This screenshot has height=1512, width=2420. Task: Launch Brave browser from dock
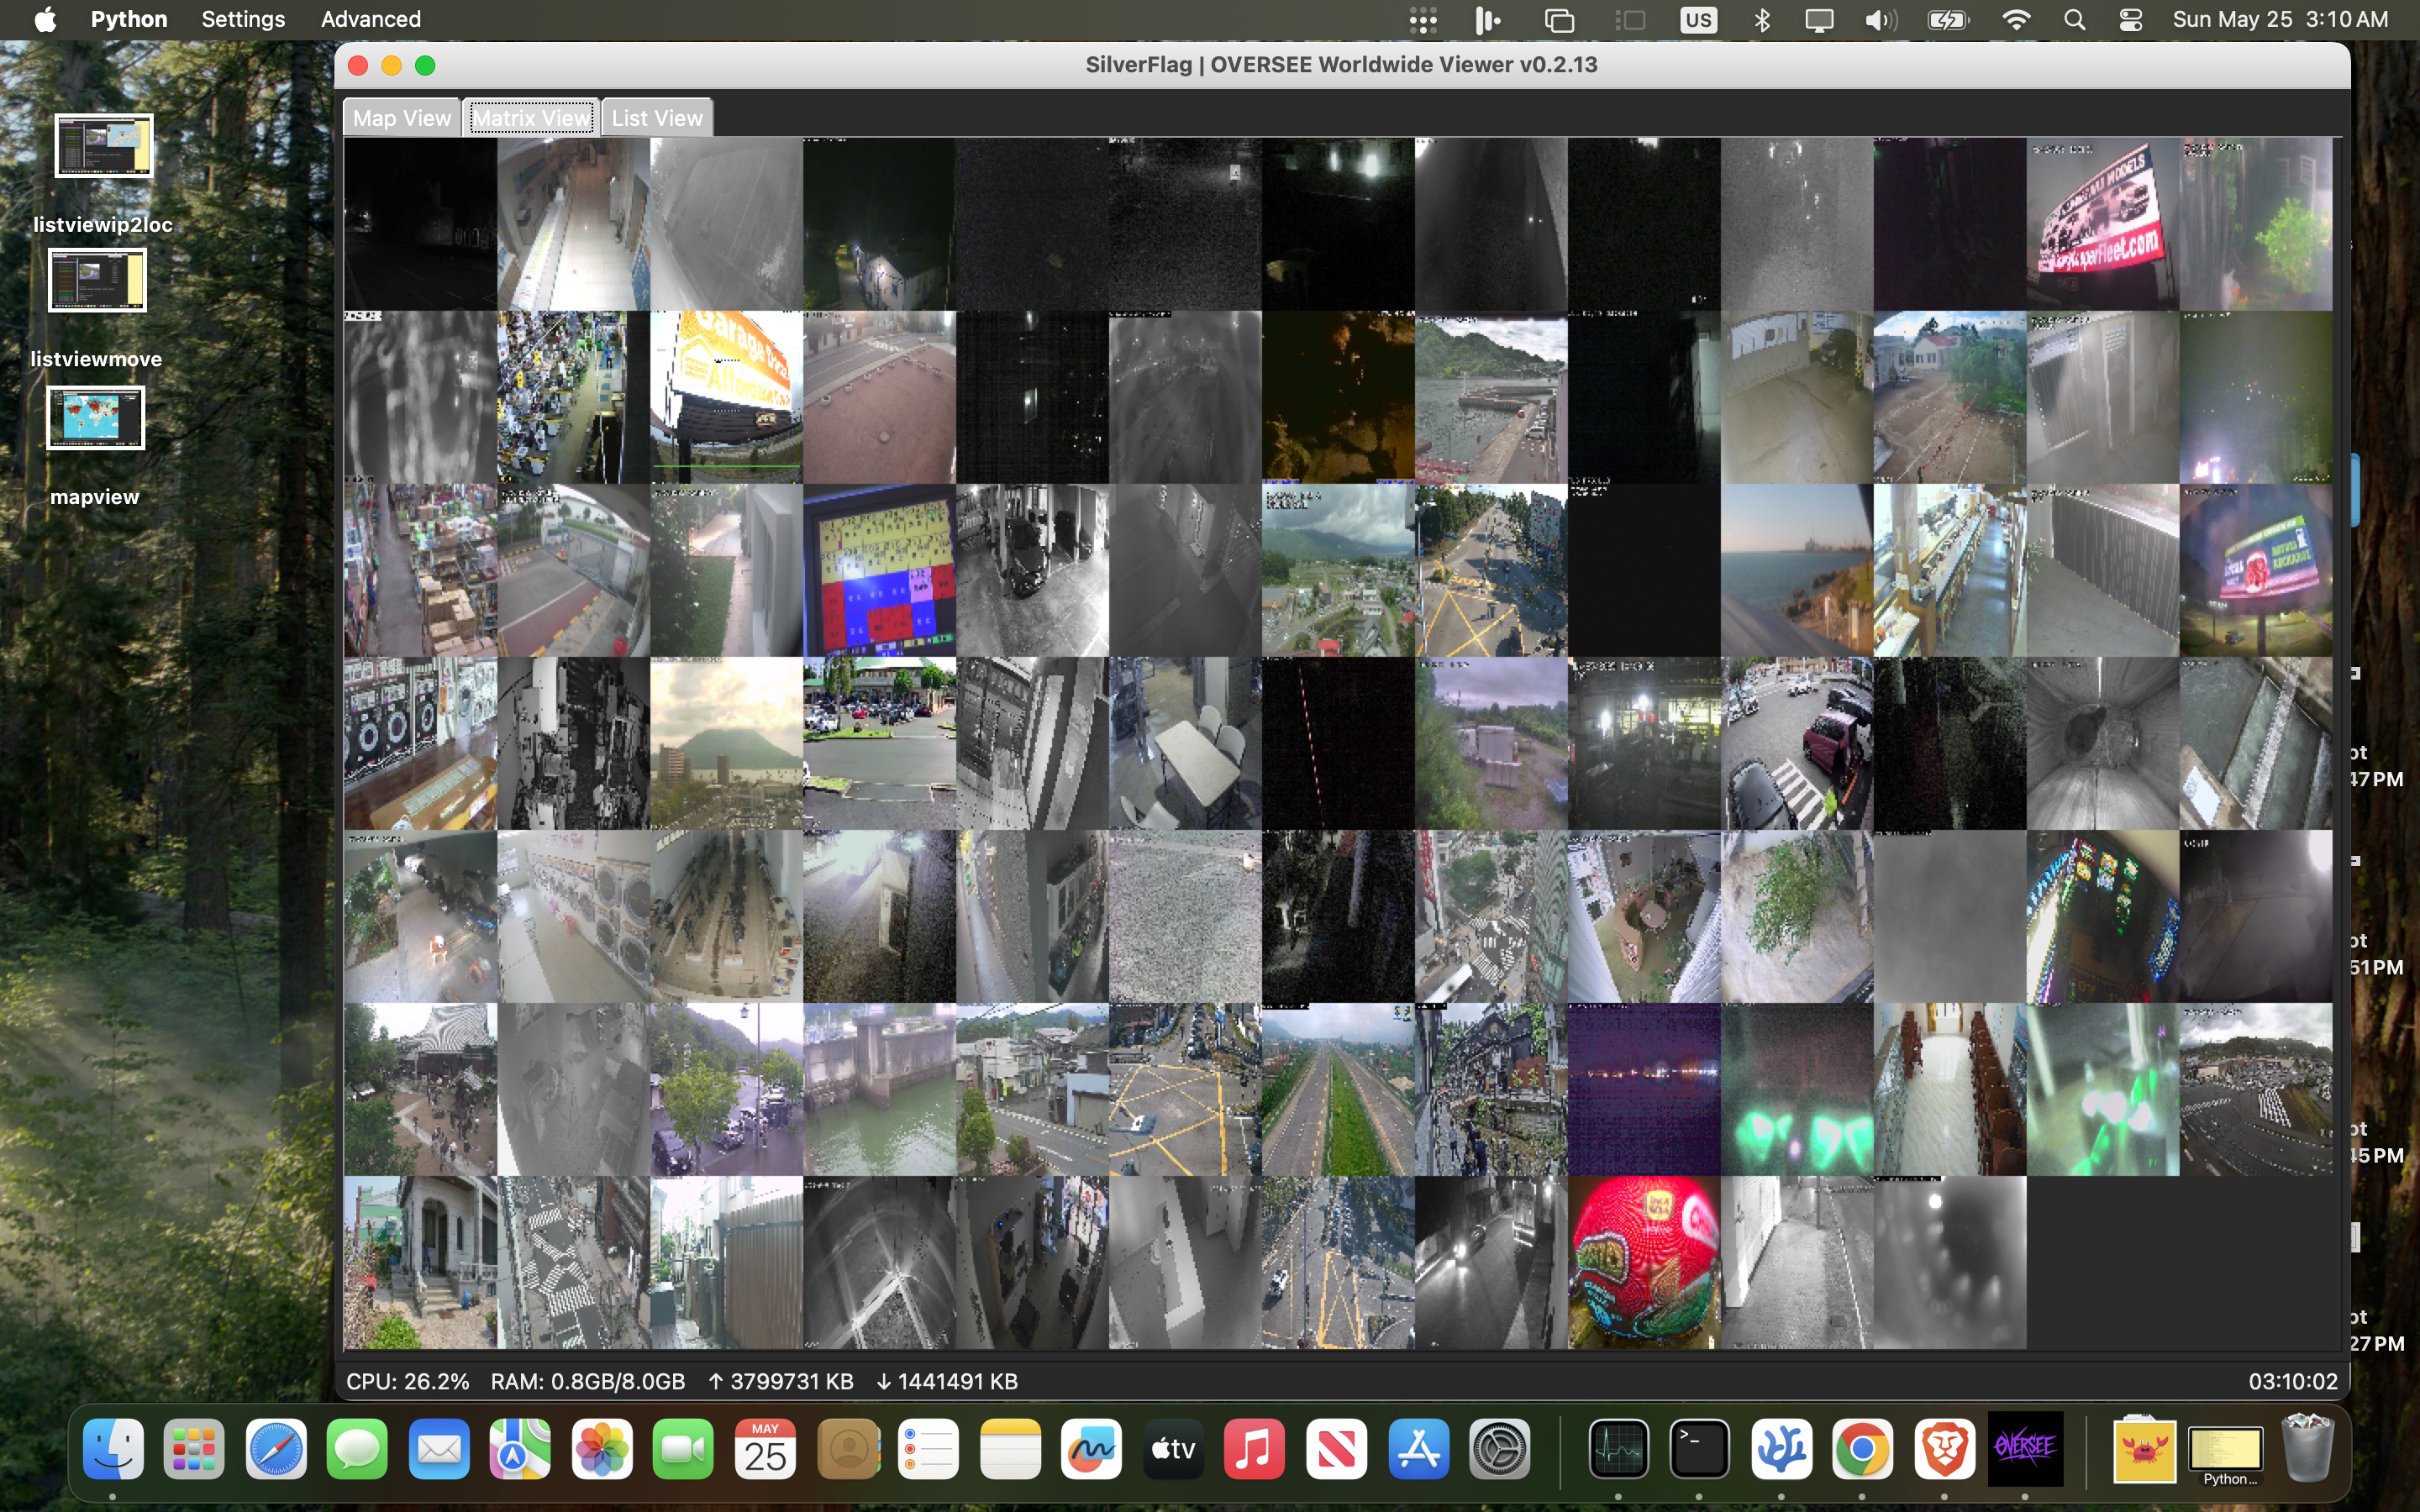click(x=1944, y=1449)
